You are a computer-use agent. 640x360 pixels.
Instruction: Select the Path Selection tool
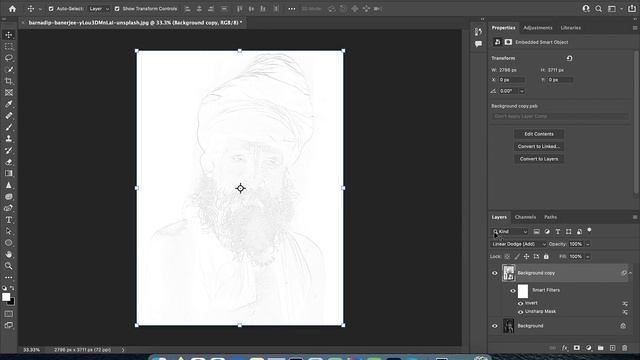pos(9,231)
